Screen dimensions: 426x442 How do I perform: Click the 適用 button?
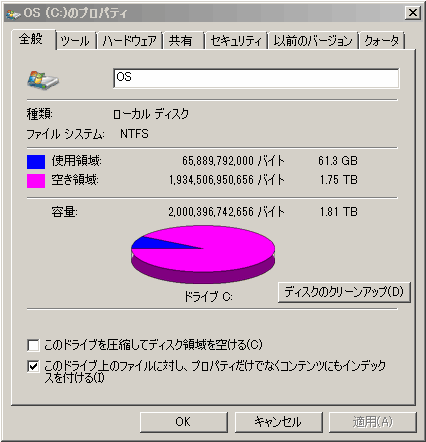[373, 422]
